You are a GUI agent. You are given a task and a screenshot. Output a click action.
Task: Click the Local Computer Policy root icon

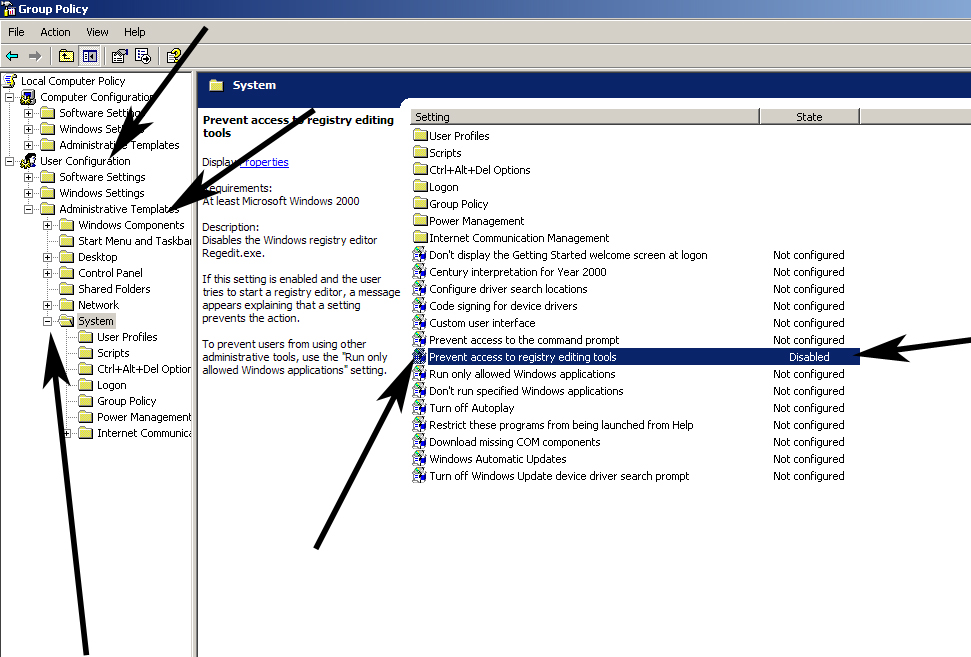(x=10, y=81)
